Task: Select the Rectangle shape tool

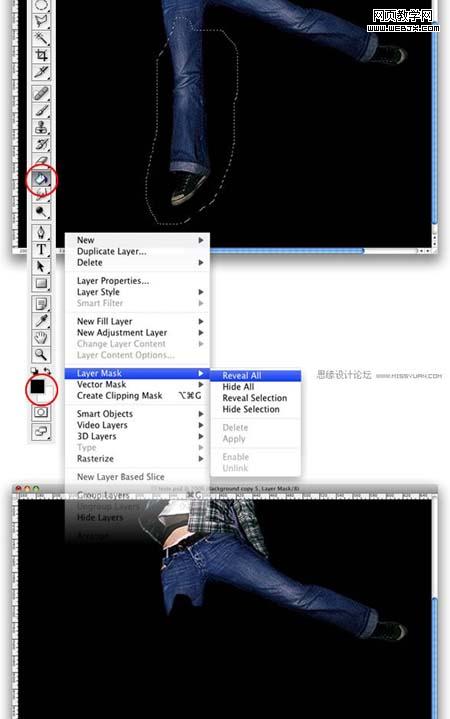Action: point(41,283)
